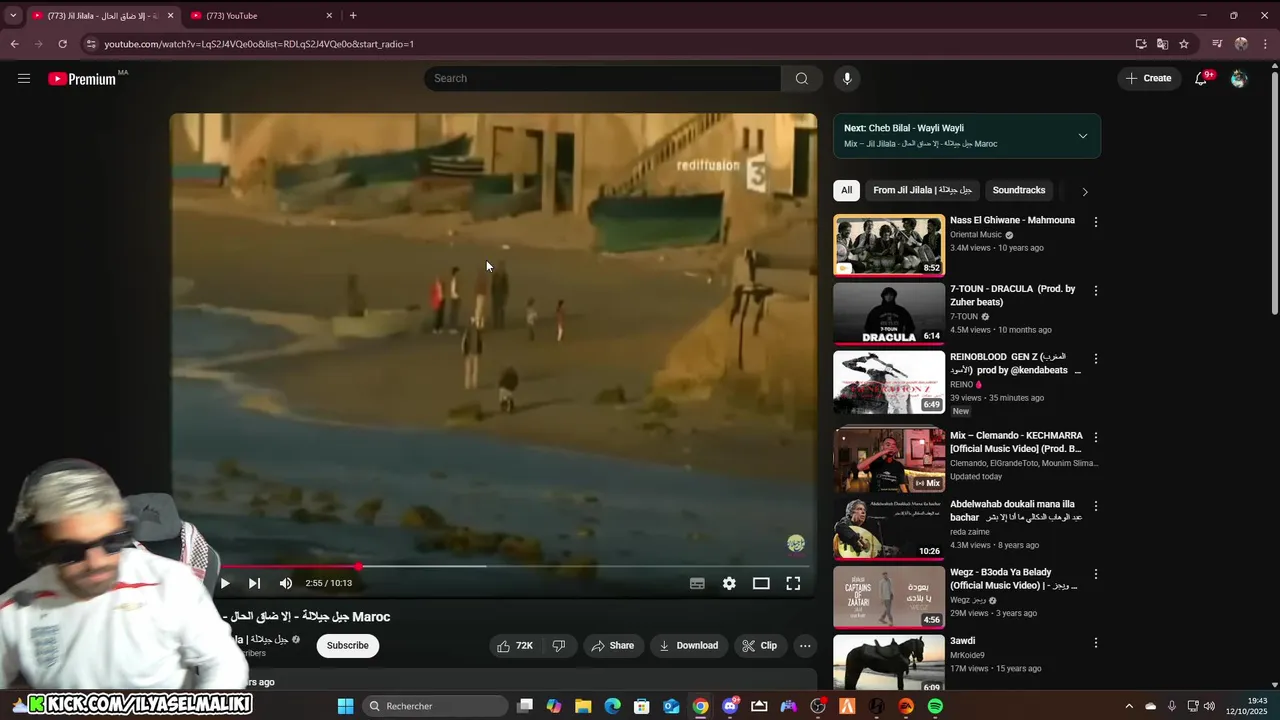
Task: Select the From Jil Jilala chip
Action: pos(922,190)
